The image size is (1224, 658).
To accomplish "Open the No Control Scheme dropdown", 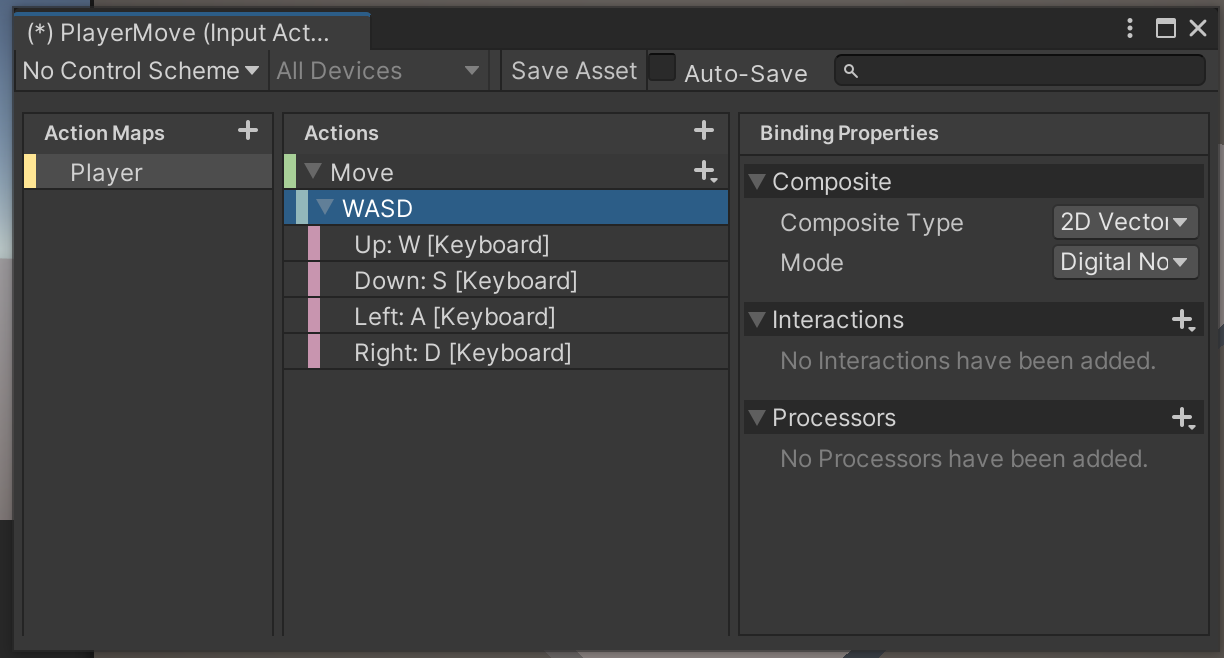I will click(140, 71).
